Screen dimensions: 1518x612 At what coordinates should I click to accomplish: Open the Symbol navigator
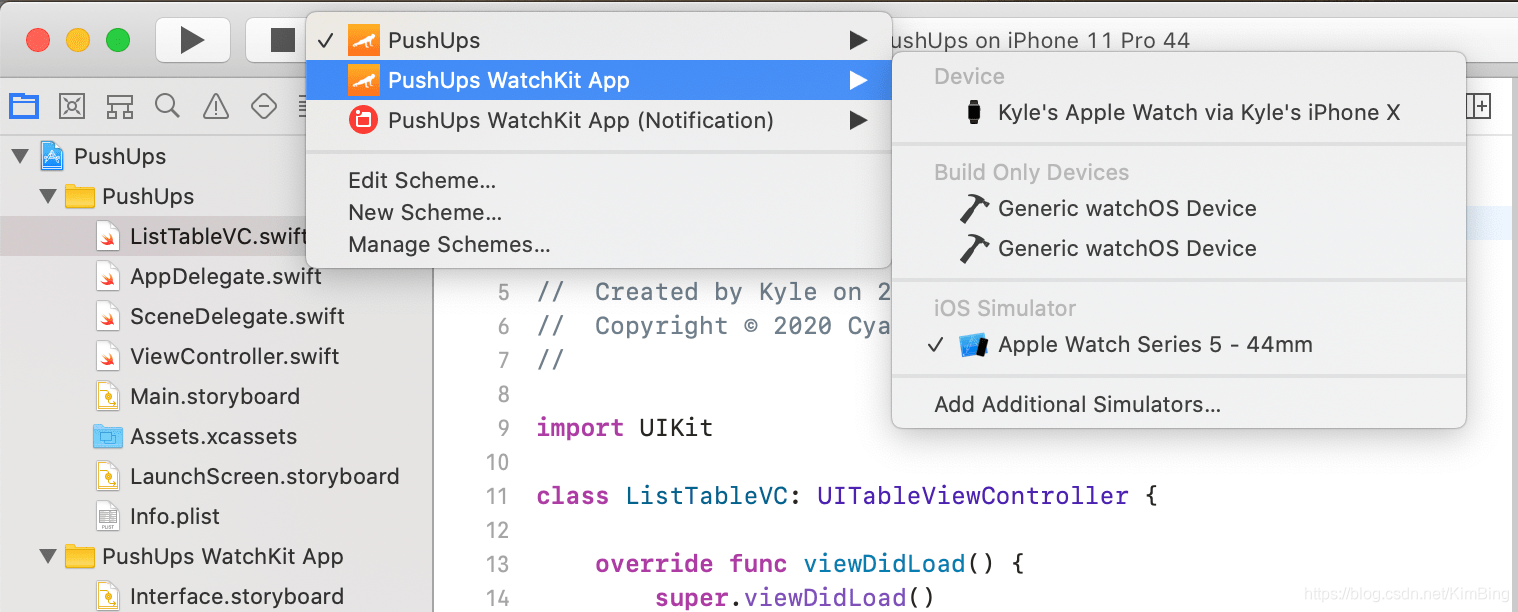tap(120, 106)
